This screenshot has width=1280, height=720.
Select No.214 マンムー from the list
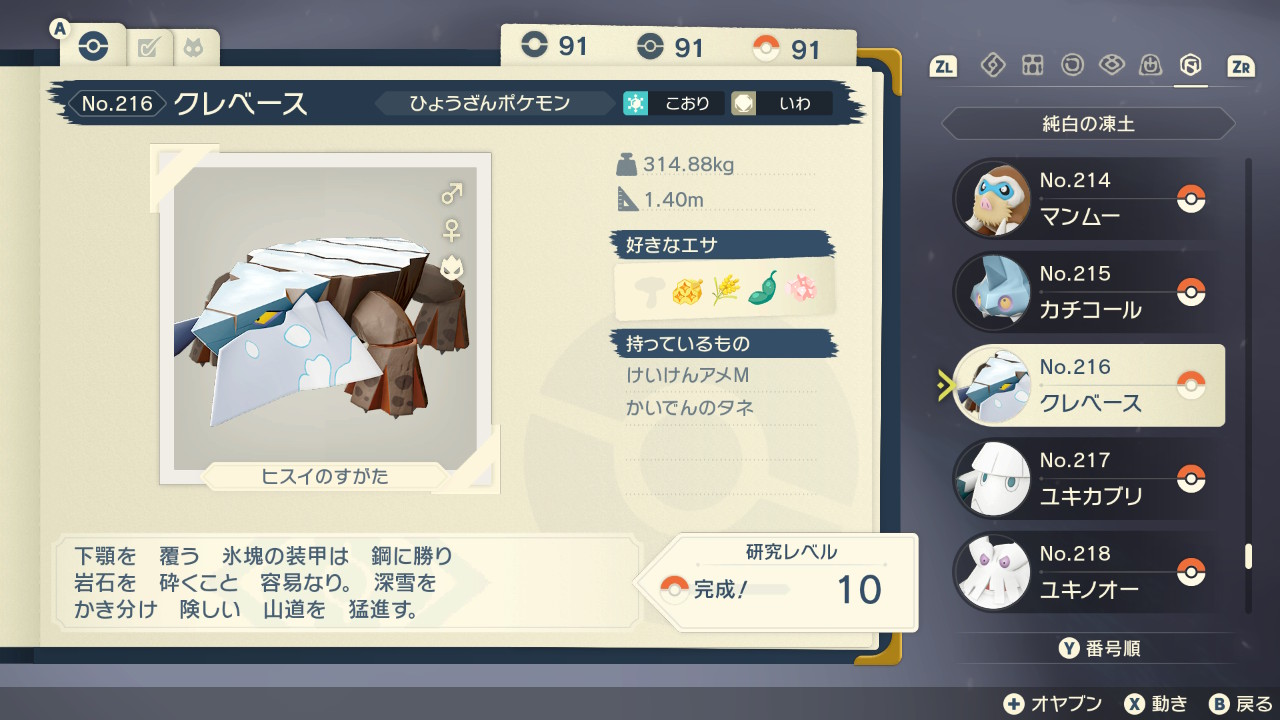pyautogui.click(x=1088, y=198)
